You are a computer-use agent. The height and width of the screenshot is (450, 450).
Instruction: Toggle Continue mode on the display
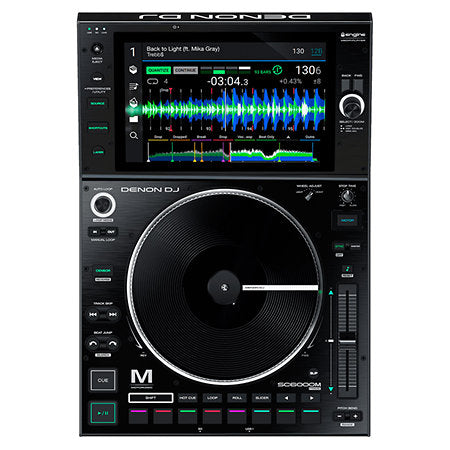(185, 70)
